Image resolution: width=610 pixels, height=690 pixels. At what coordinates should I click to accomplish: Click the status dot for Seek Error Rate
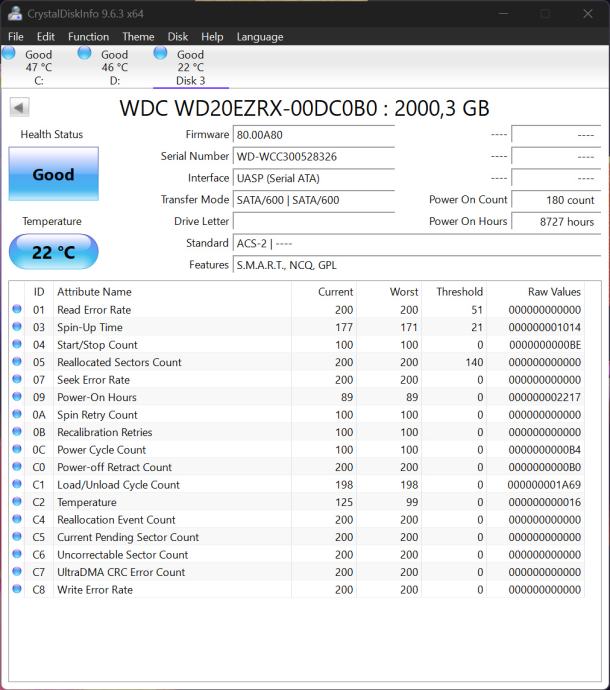pos(17,379)
